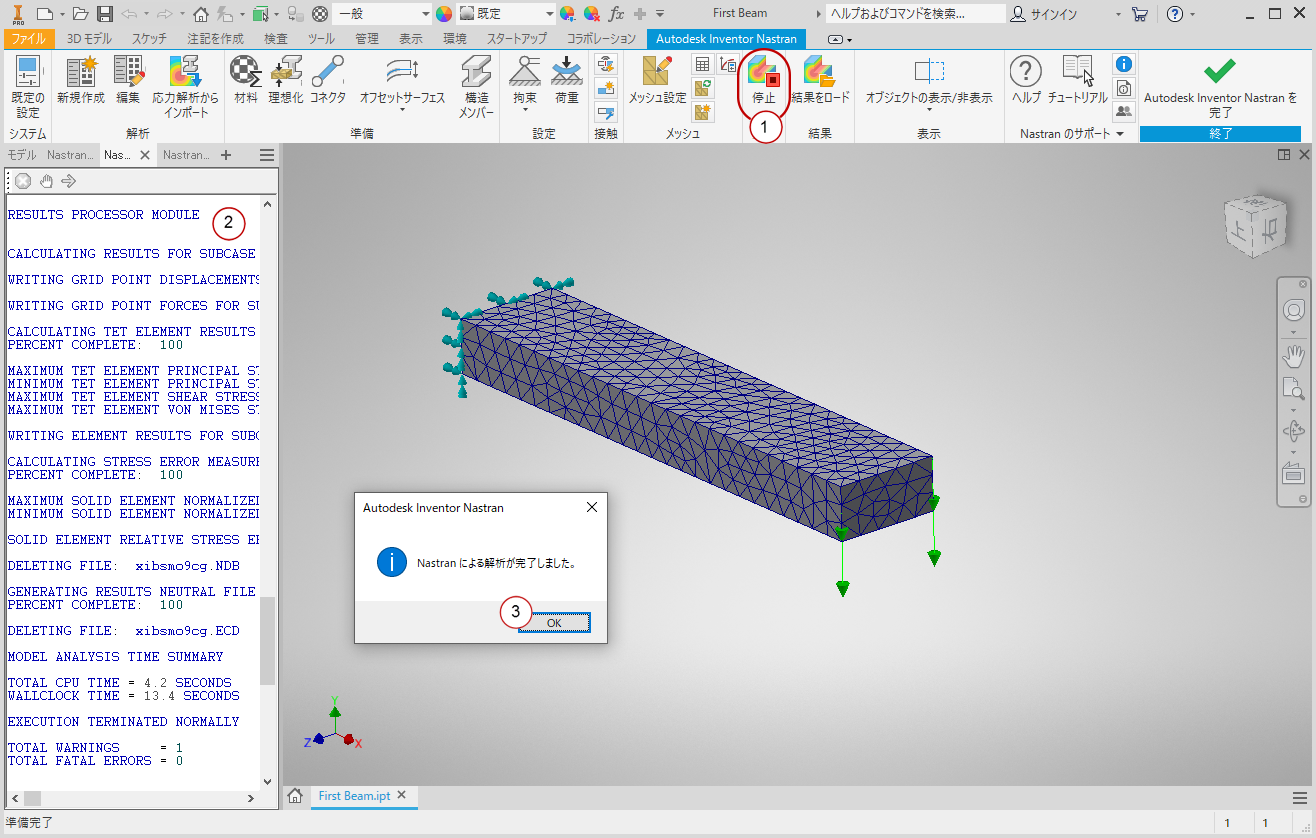Select the コラボレーション ribbon tab
Image resolution: width=1316 pixels, height=838 pixels.
601,38
